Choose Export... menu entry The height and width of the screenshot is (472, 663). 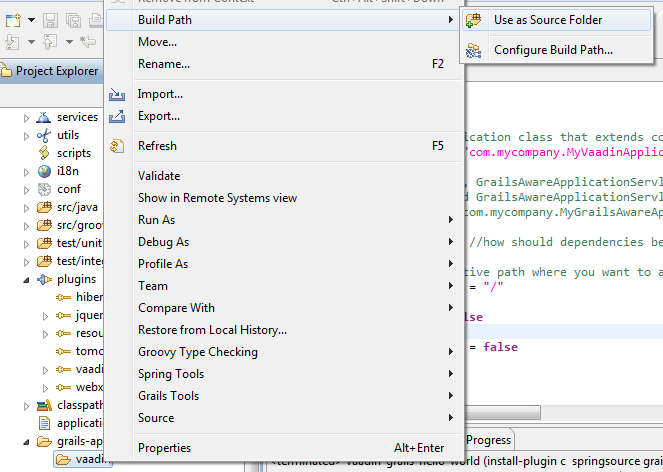pyautogui.click(x=284, y=116)
